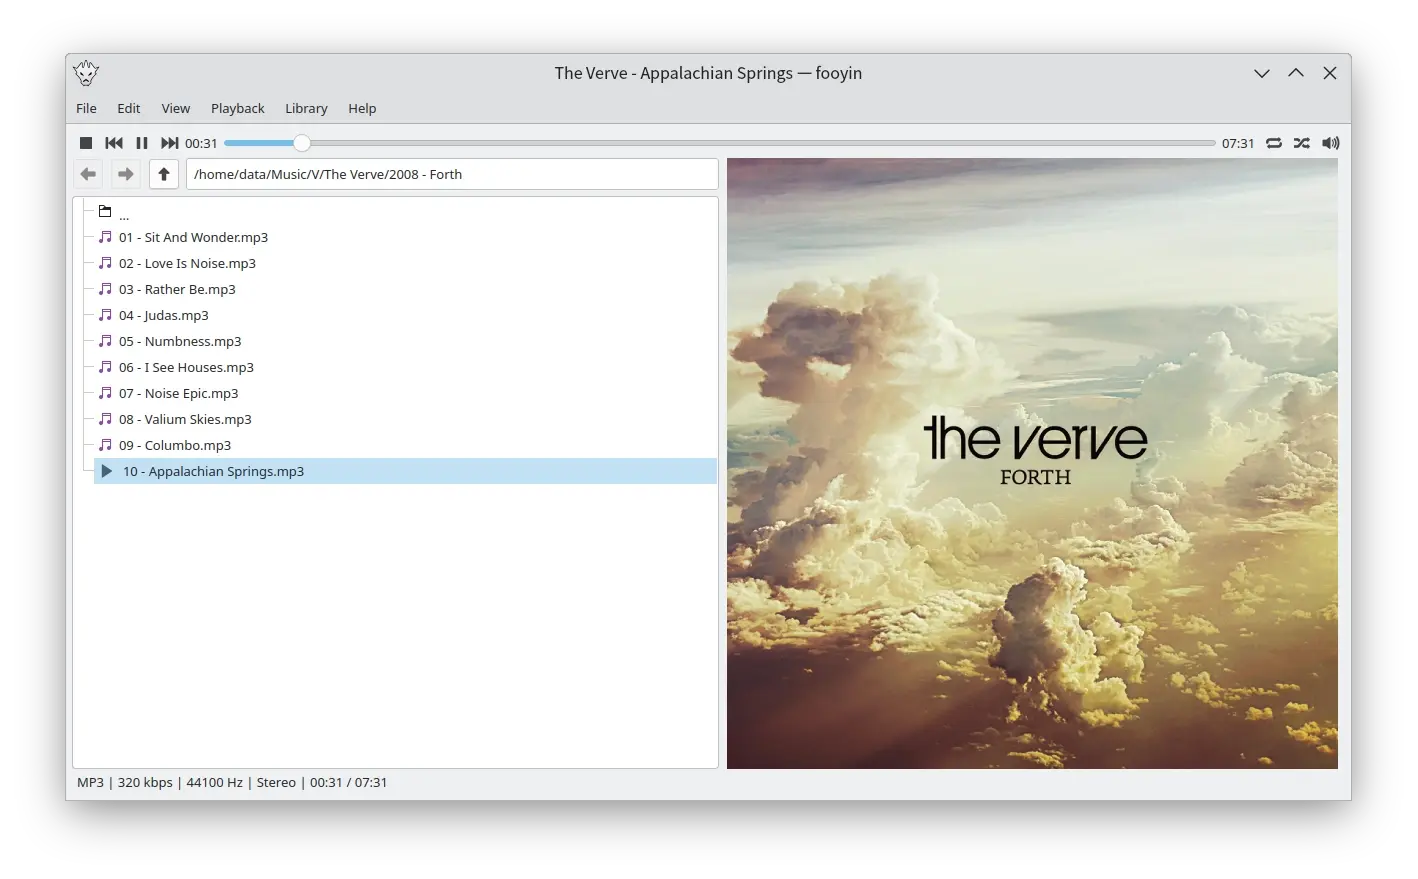Skip to the next track

point(170,143)
